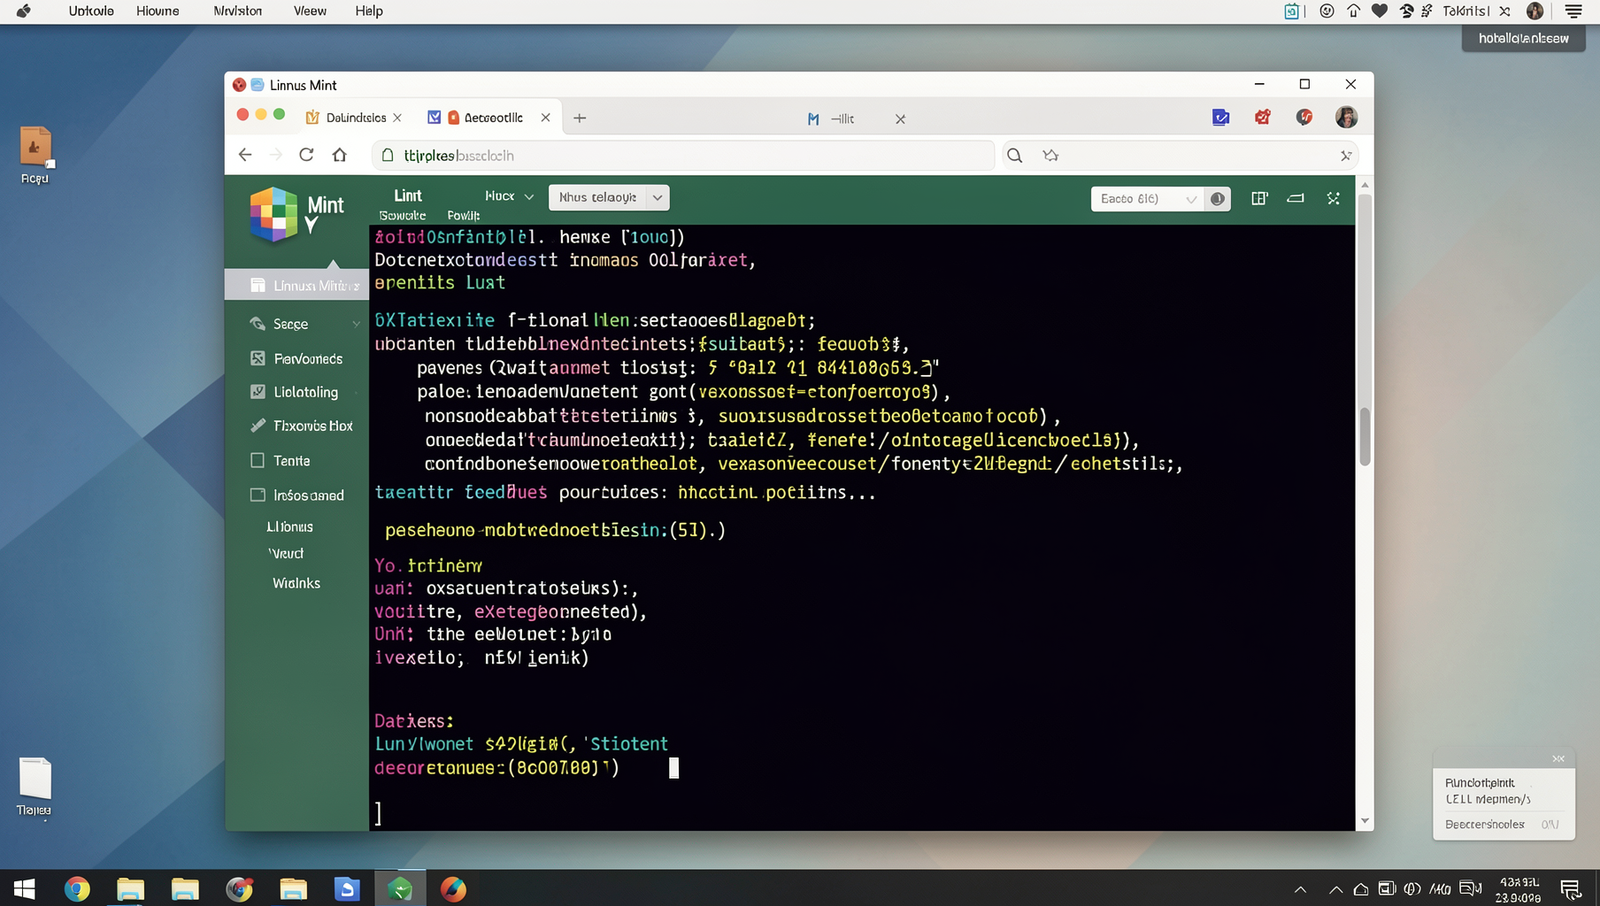Click the browser profile avatar
This screenshot has width=1600, height=906.
(x=1346, y=117)
